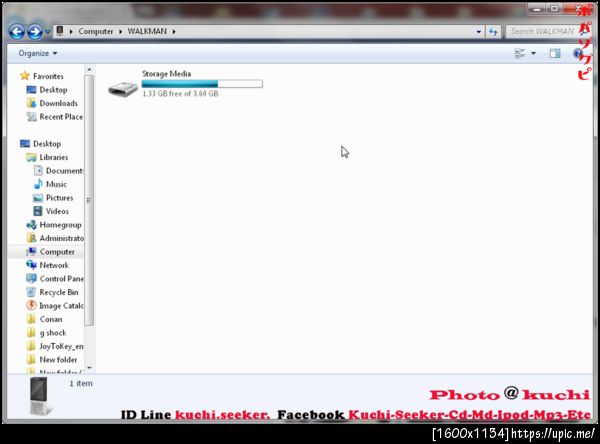The height and width of the screenshot is (444, 600).
Task: Select the Computer icon in tree
Action: click(x=31, y=251)
